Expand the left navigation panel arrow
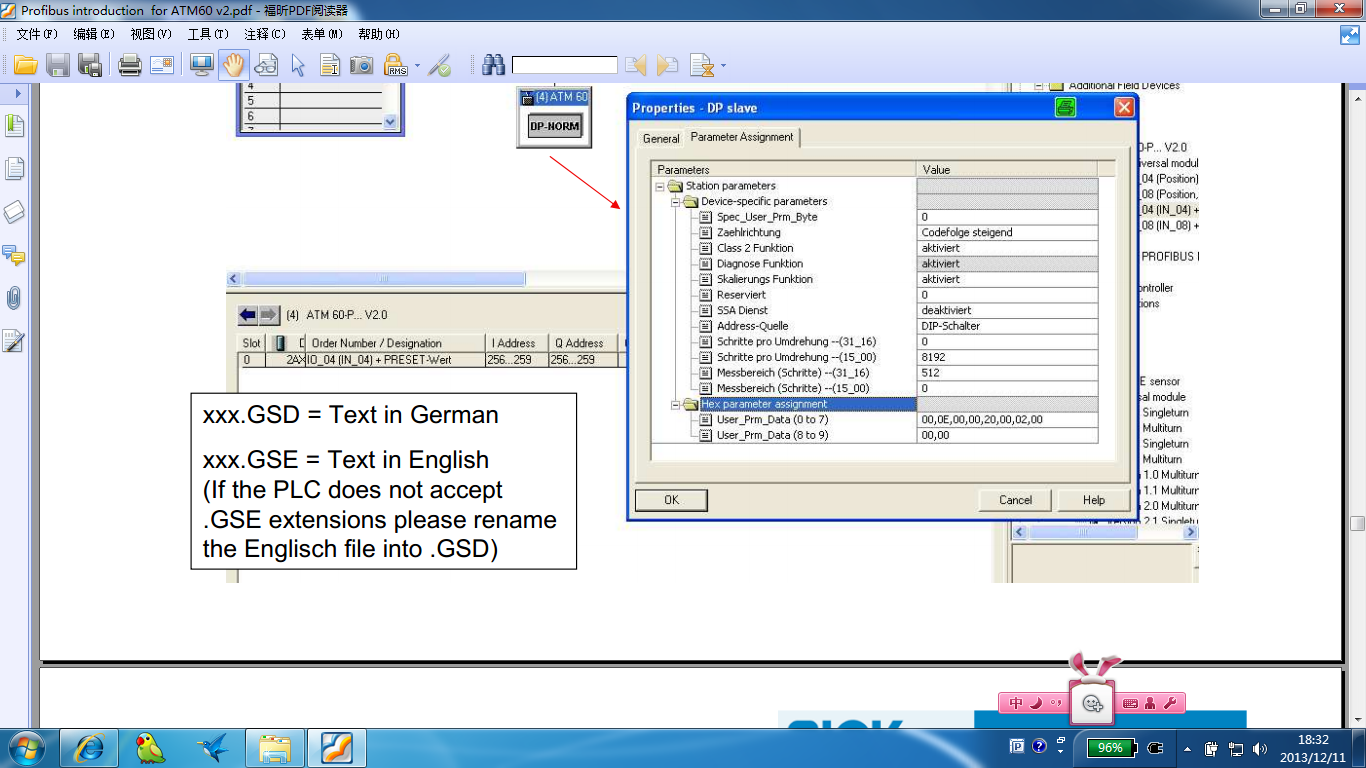1366x768 pixels. pyautogui.click(x=17, y=93)
